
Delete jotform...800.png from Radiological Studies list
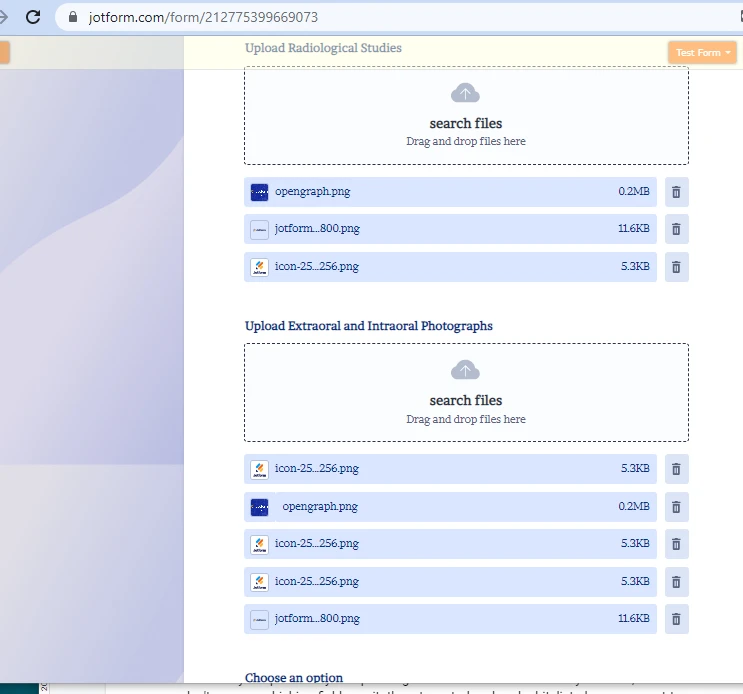coord(676,229)
